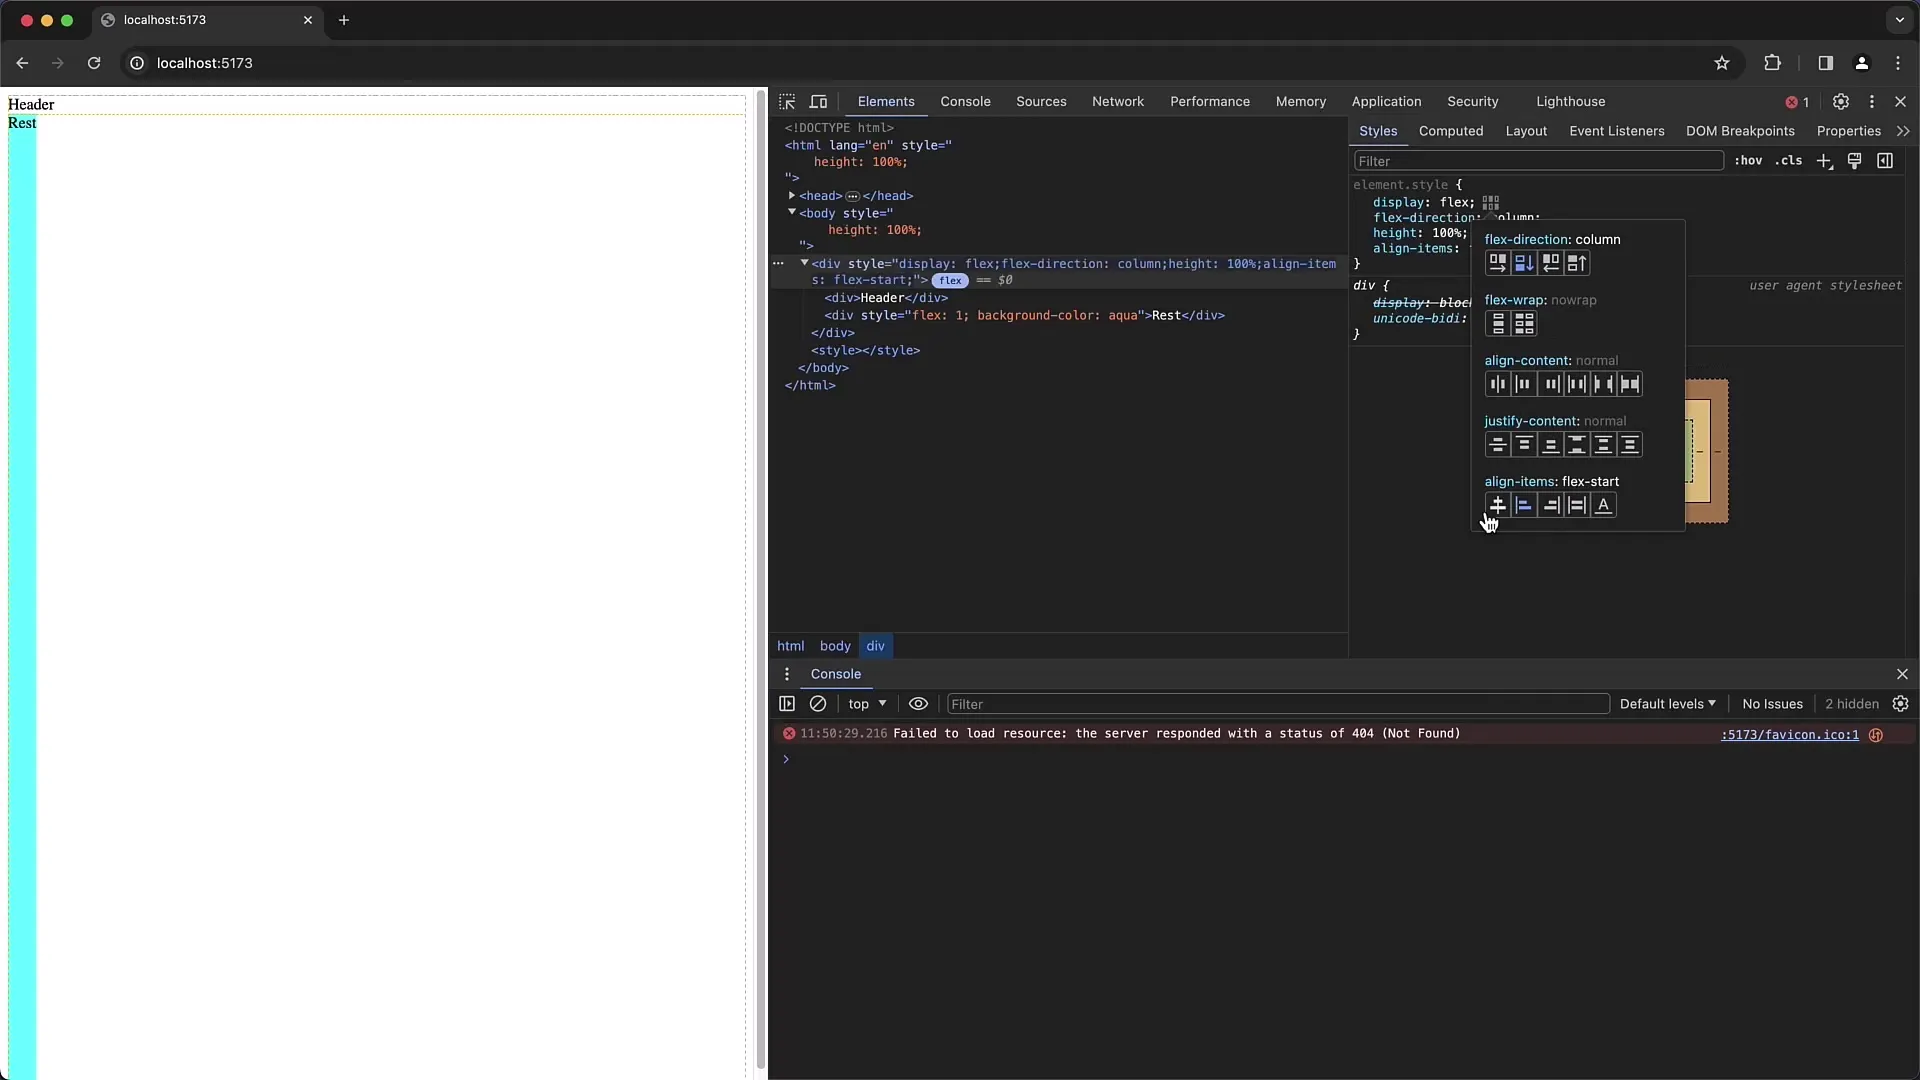The height and width of the screenshot is (1080, 1920).
Task: Click the flex-wrap nowrap icon
Action: click(1498, 323)
